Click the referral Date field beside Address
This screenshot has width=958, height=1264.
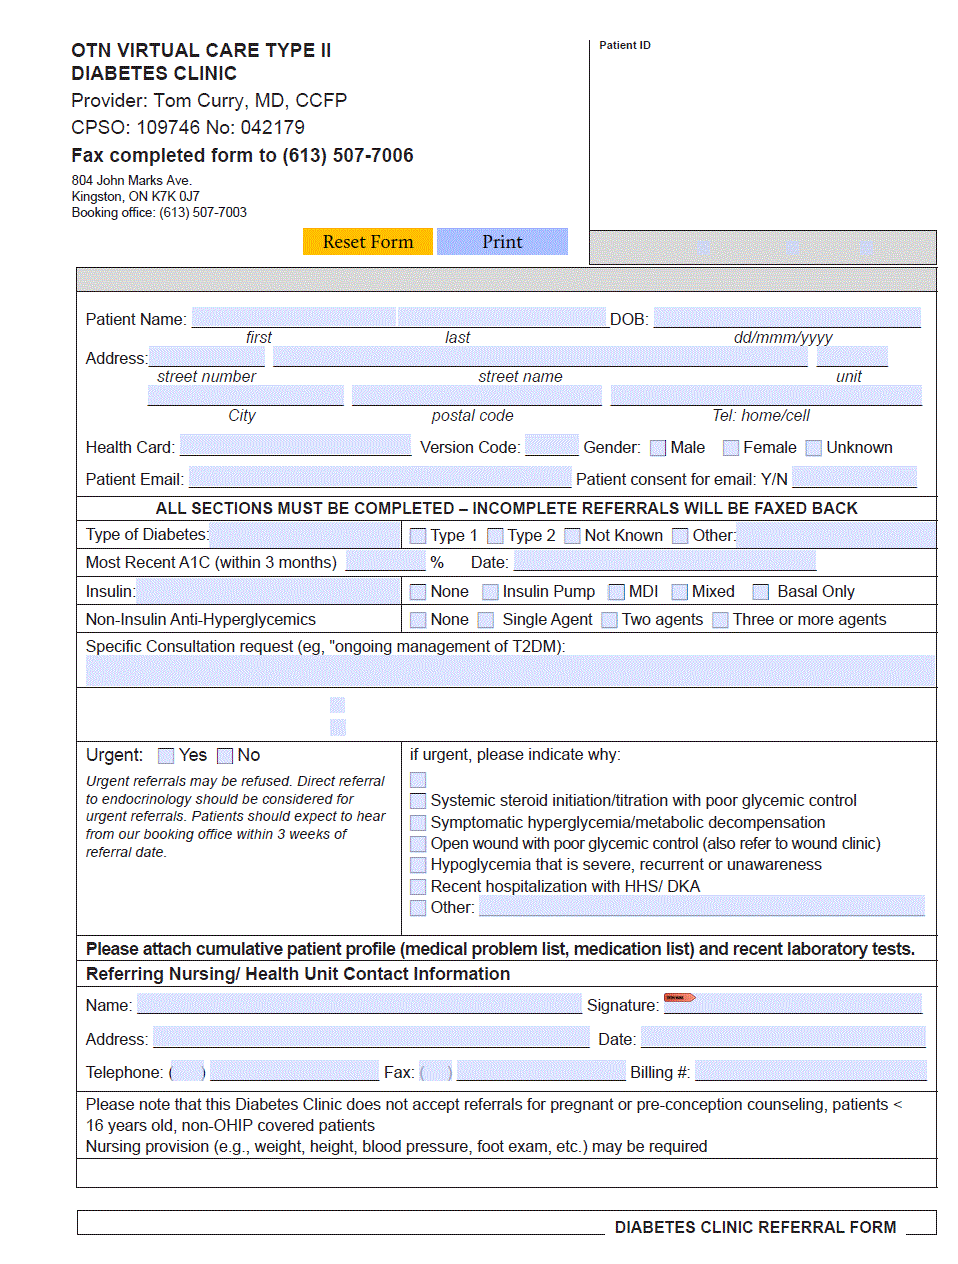[x=784, y=1038]
